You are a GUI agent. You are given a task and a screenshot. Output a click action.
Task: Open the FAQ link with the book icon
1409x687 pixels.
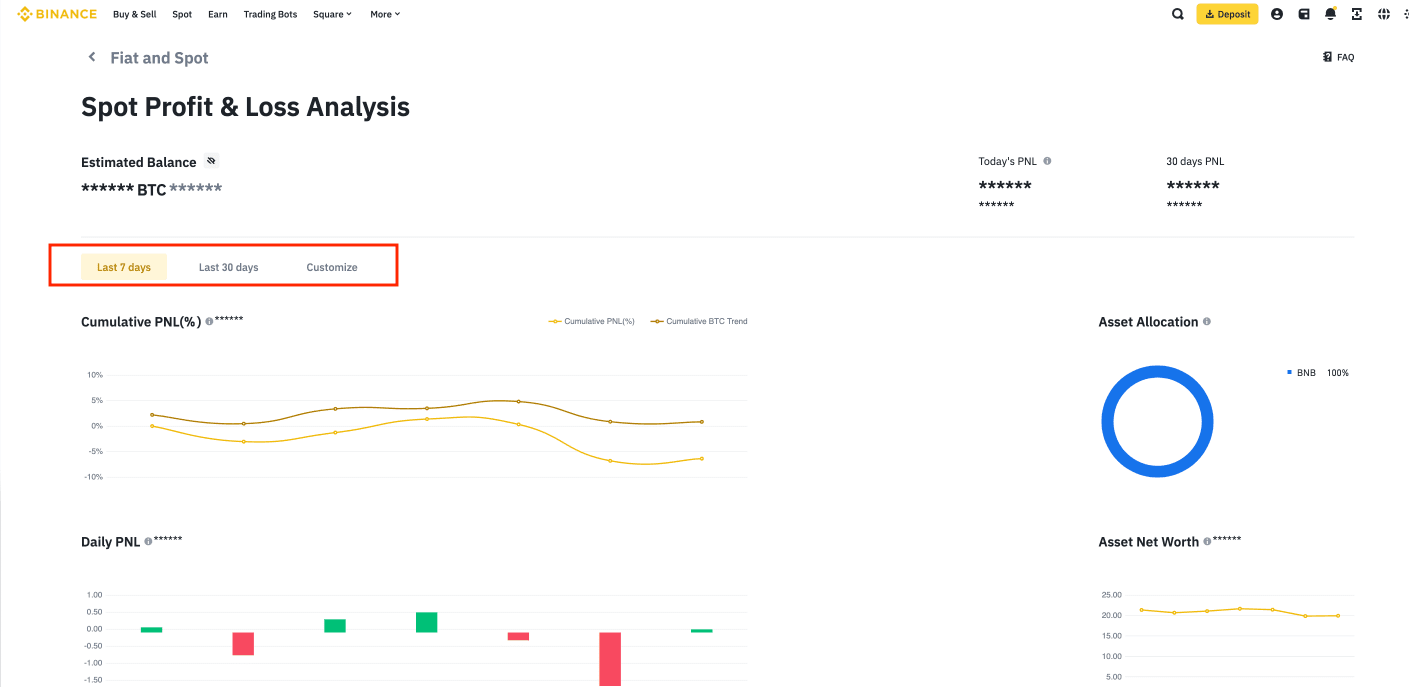pos(1338,57)
